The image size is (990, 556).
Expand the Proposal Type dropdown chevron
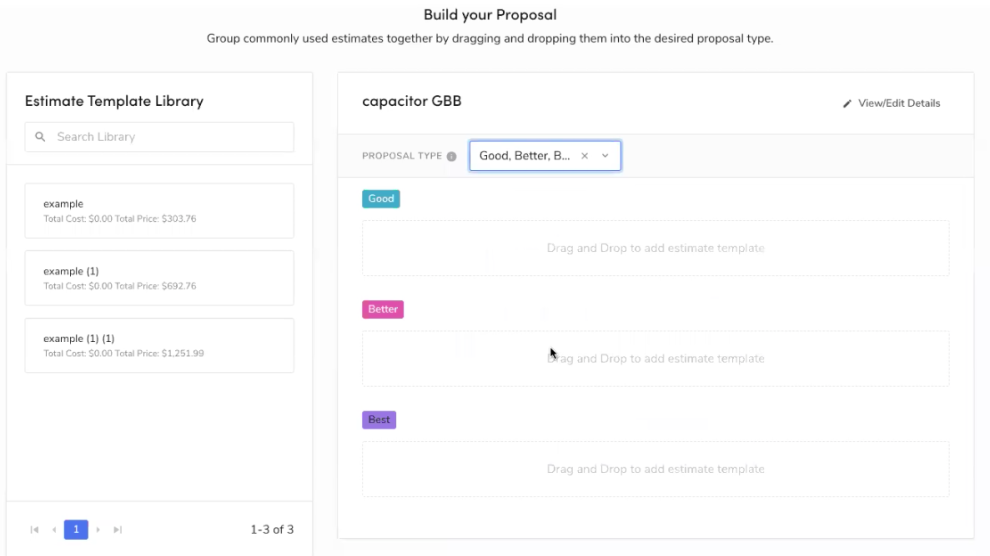[605, 156]
